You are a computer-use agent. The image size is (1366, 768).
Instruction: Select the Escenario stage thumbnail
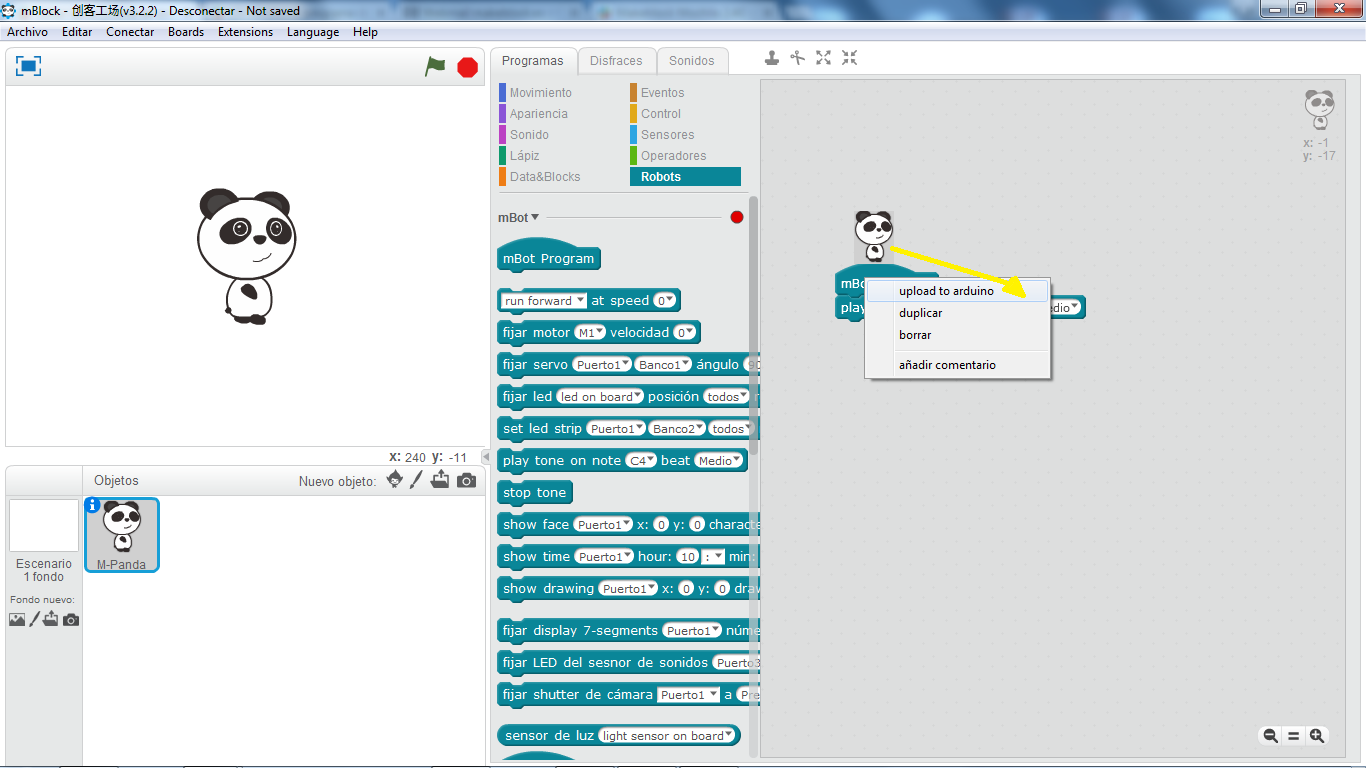pos(44,526)
